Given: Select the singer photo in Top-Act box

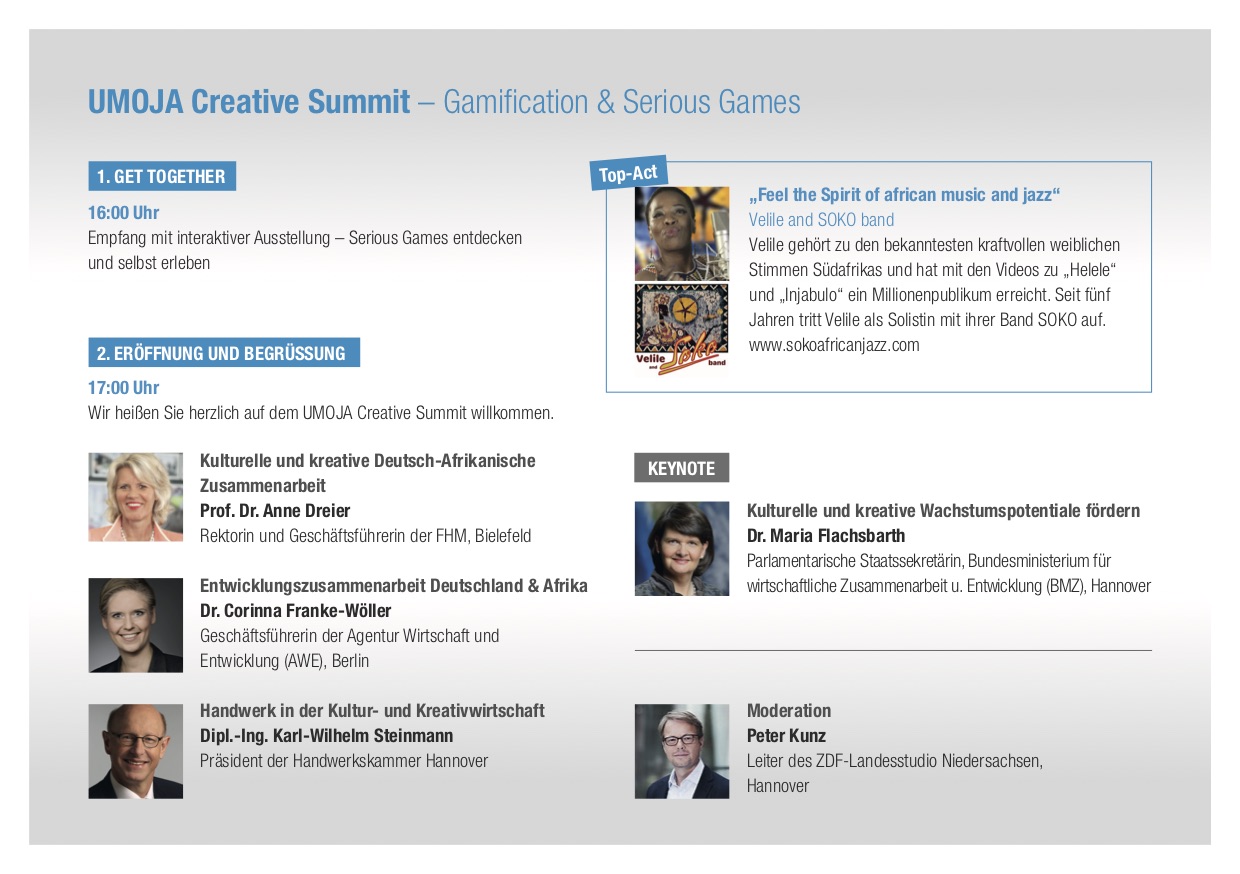Looking at the screenshot, I should tap(682, 232).
